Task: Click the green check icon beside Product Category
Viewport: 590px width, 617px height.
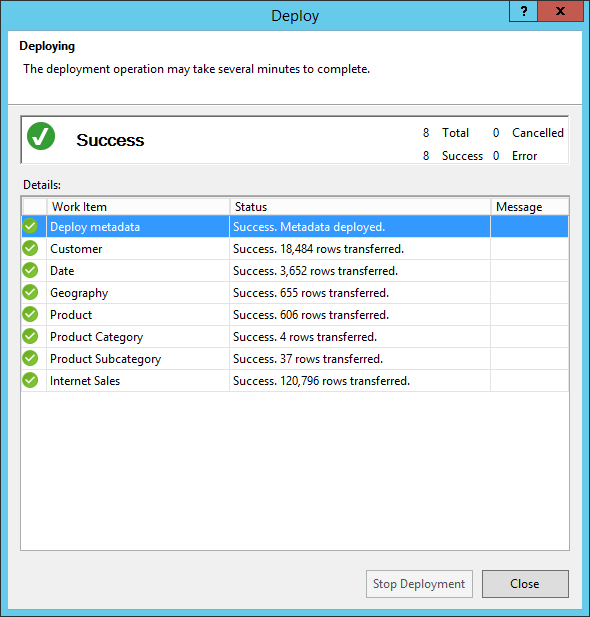Action: click(x=30, y=336)
